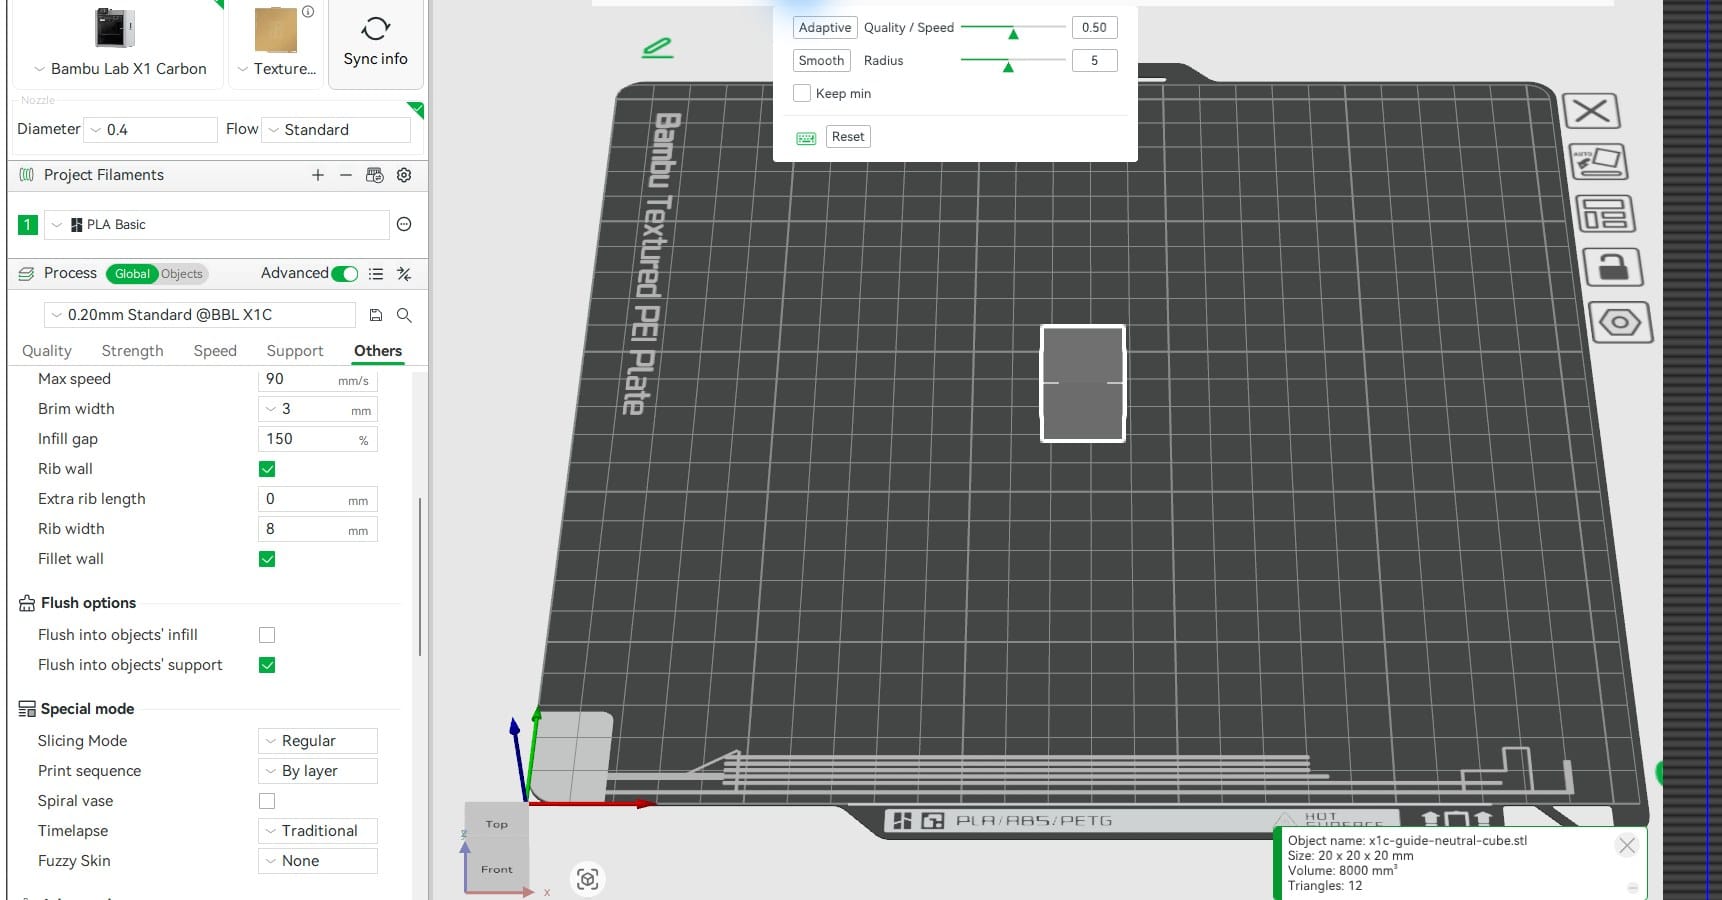Open the PLA Basic filament edit menu icon
Image resolution: width=1722 pixels, height=900 pixels.
tap(404, 224)
